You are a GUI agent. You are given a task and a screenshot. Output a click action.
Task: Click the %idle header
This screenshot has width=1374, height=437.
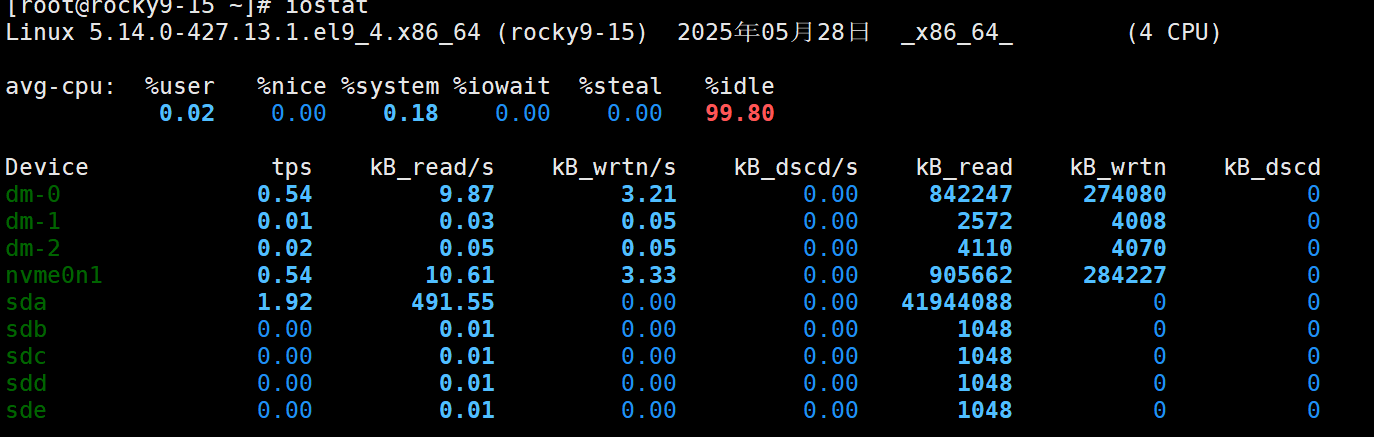(740, 86)
